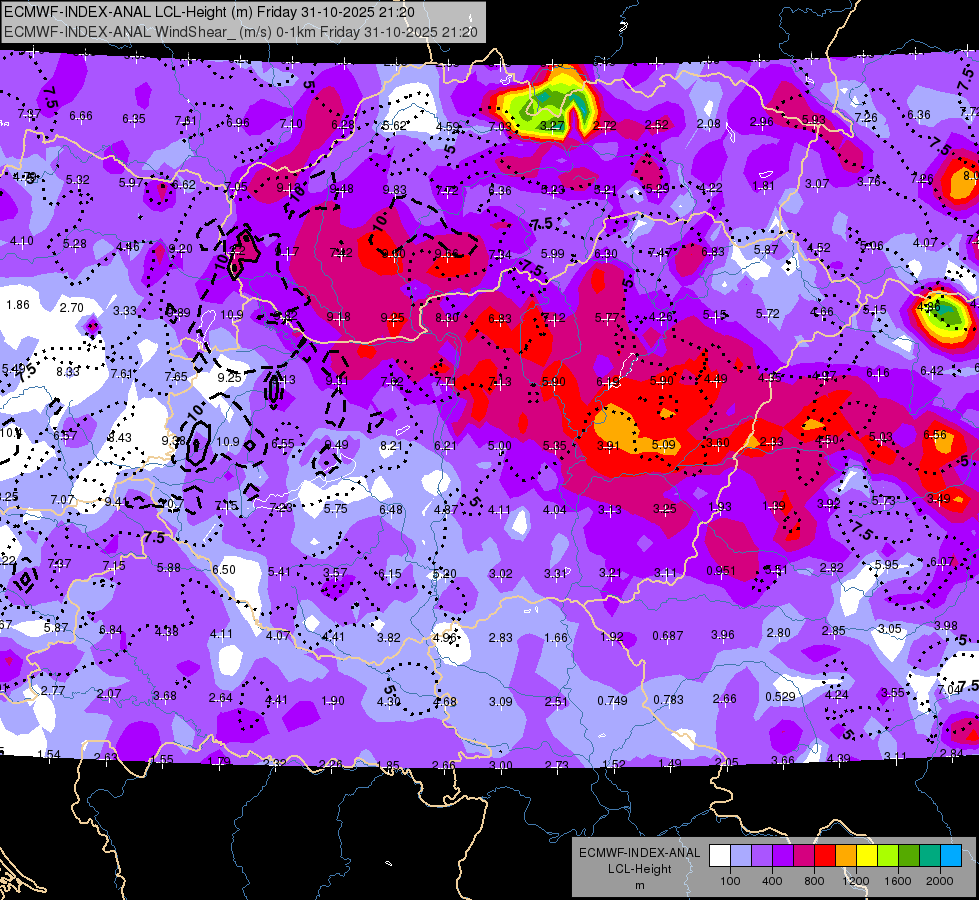
Task: Click the legend scale label 2000
Action: [940, 881]
